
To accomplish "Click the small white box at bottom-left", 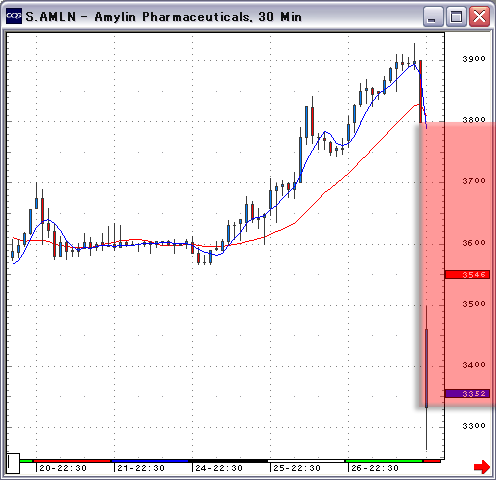I will tap(13, 463).
